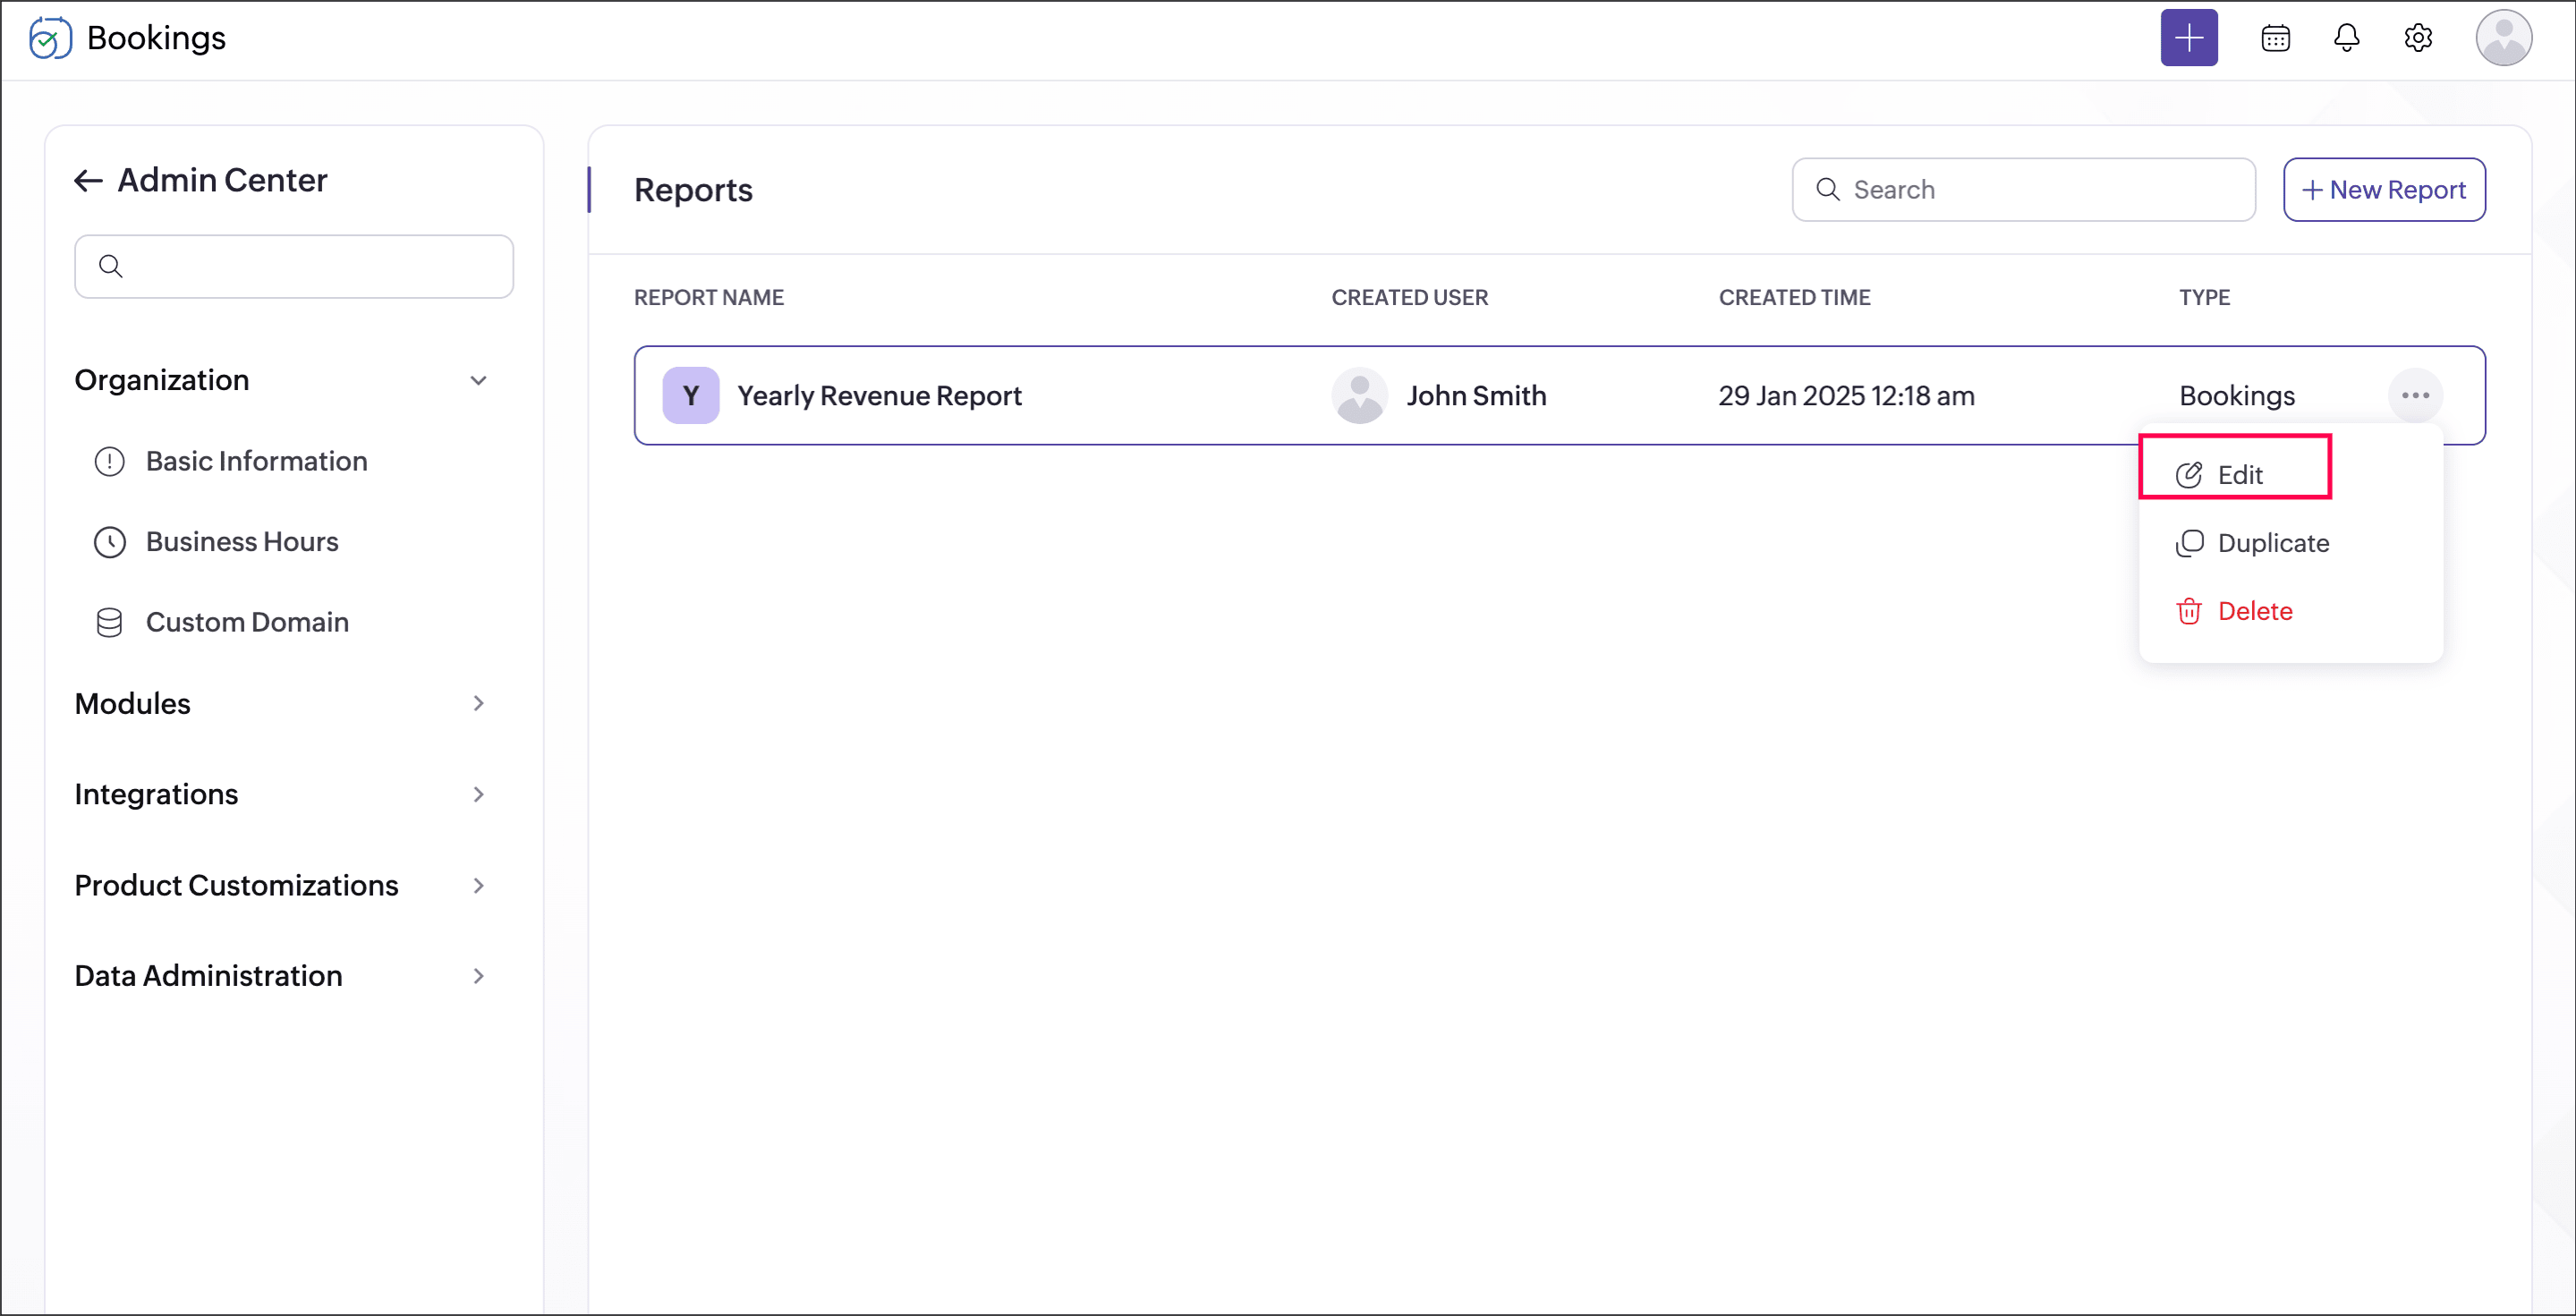Click the Custom Domain database icon
Viewport: 2576px width, 1316px height.
pos(109,623)
